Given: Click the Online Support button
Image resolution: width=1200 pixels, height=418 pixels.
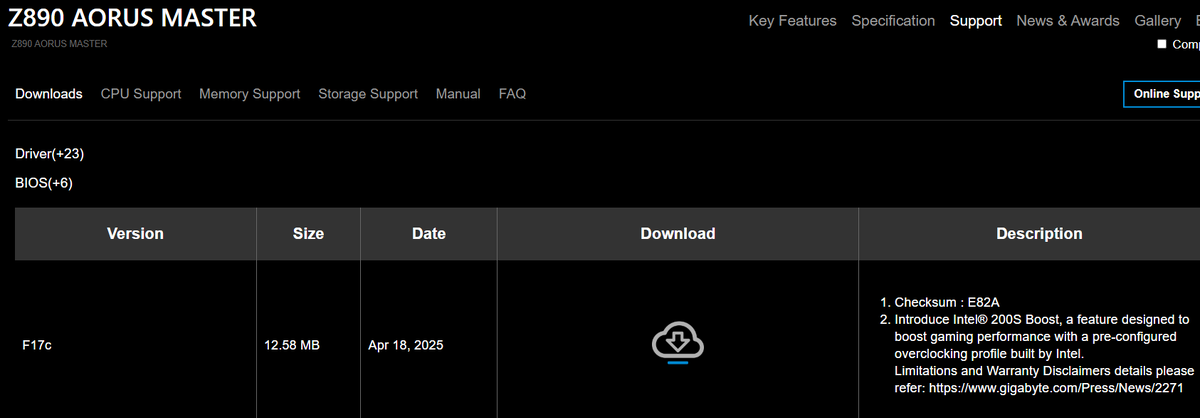Looking at the screenshot, I should click(1162, 94).
